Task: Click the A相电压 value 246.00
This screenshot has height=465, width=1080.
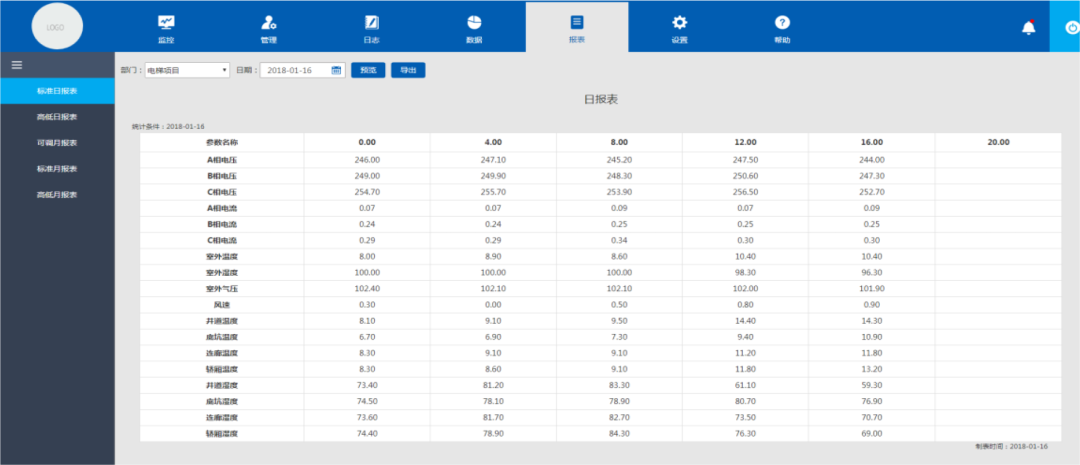Action: click(x=367, y=160)
